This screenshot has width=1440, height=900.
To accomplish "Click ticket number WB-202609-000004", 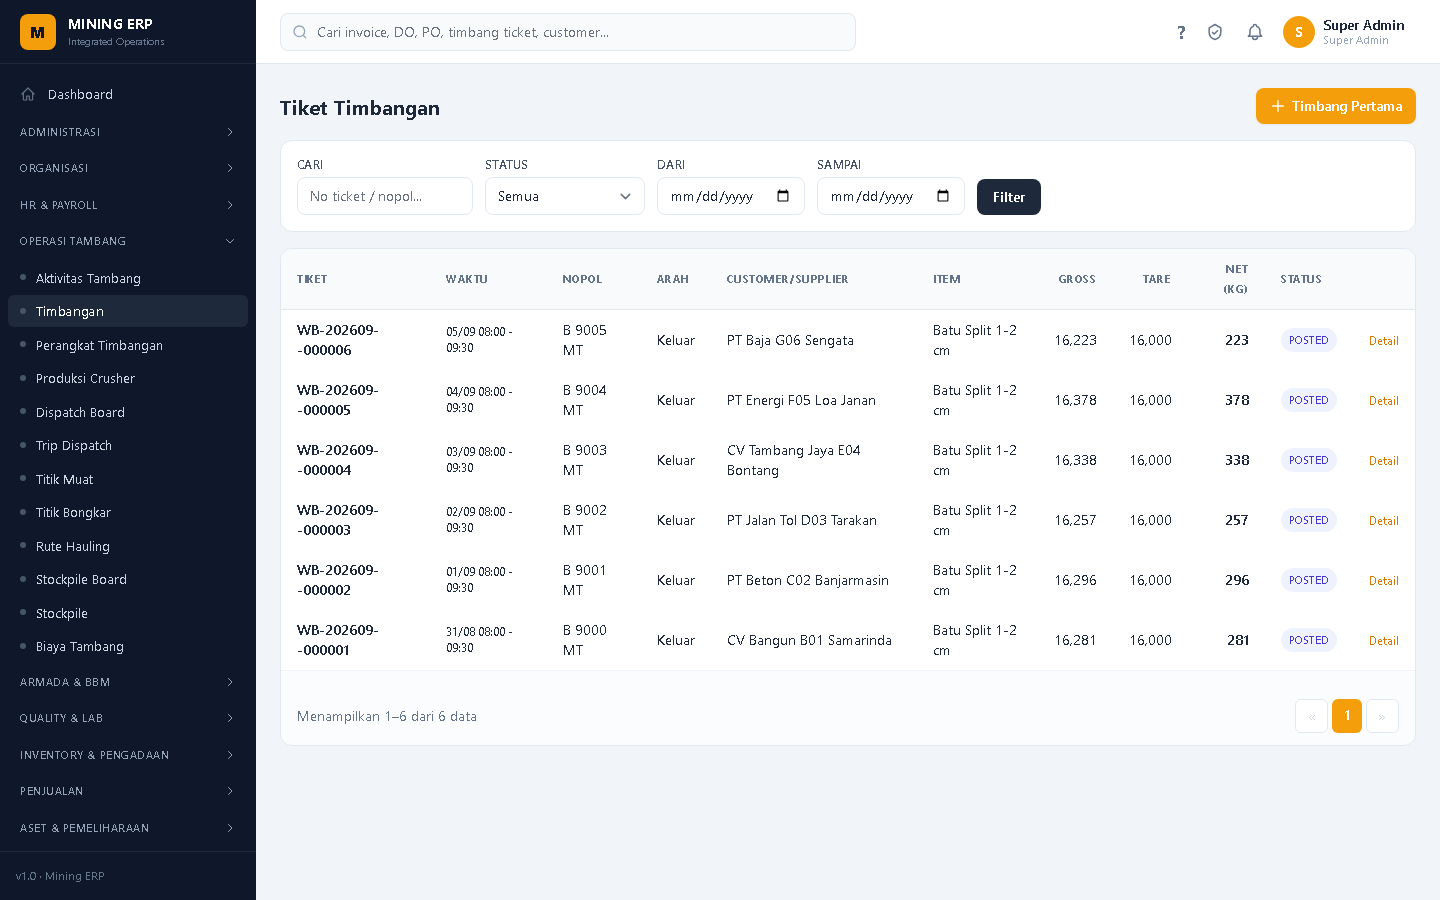I will (338, 460).
